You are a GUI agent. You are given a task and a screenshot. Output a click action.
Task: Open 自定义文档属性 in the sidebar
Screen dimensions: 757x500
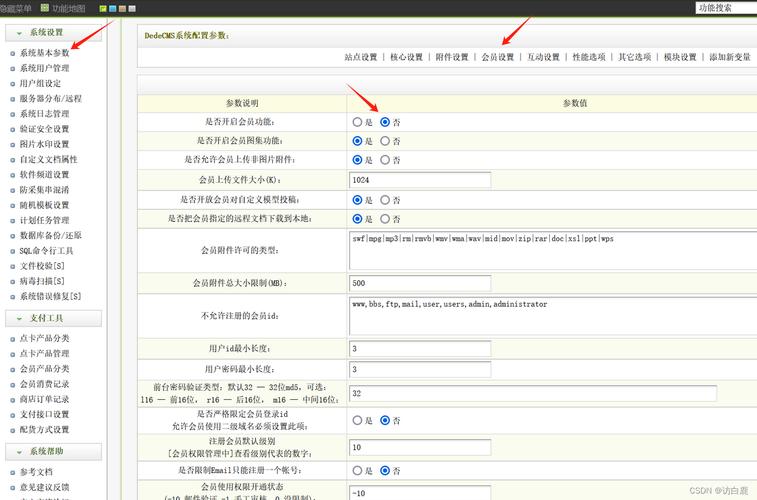pos(48,159)
